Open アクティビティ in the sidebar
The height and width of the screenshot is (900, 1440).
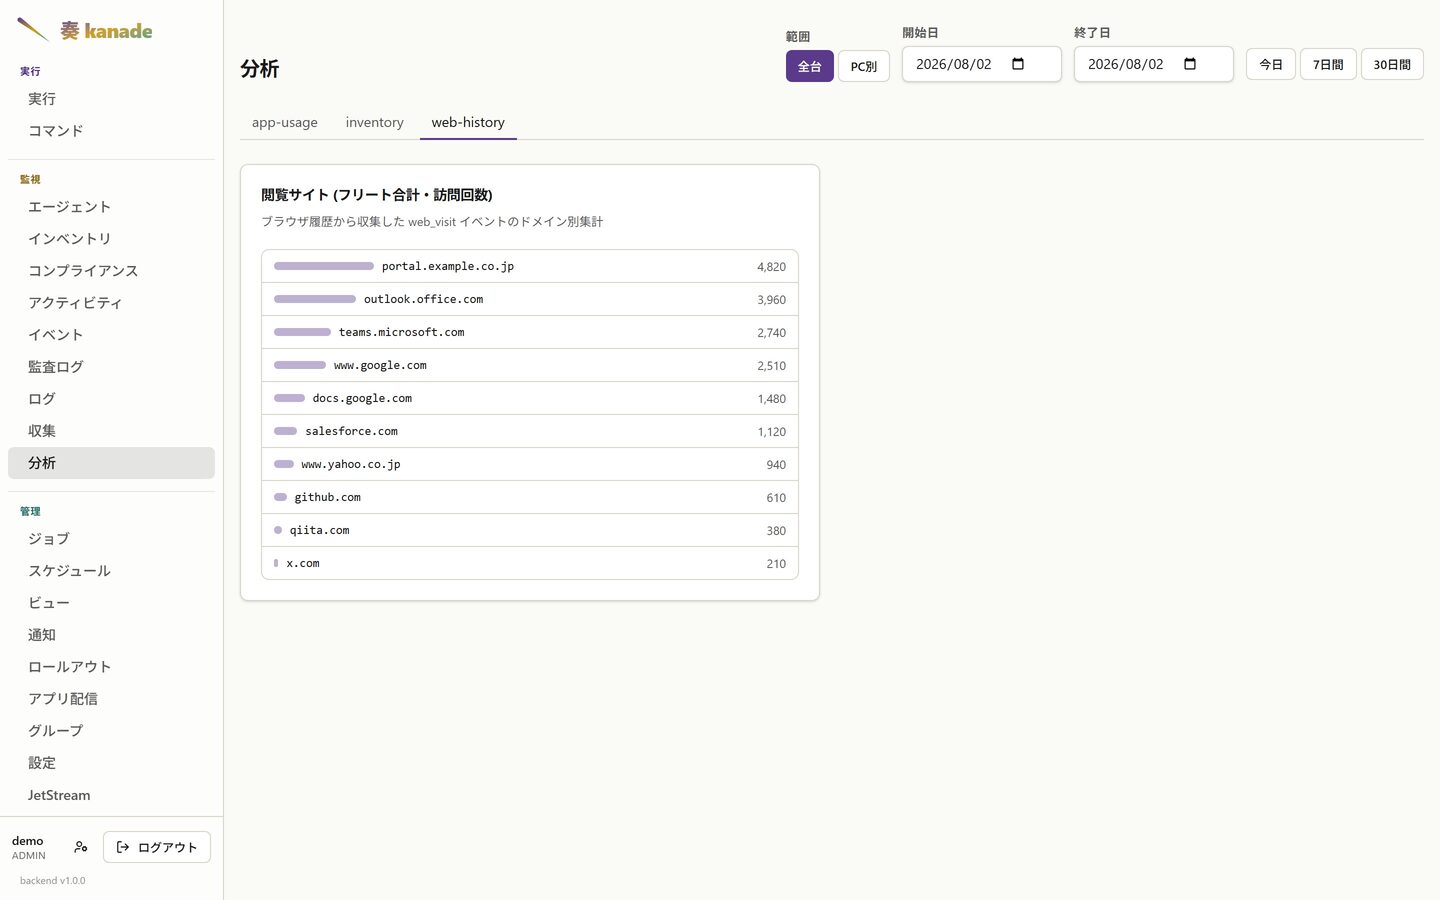111,303
